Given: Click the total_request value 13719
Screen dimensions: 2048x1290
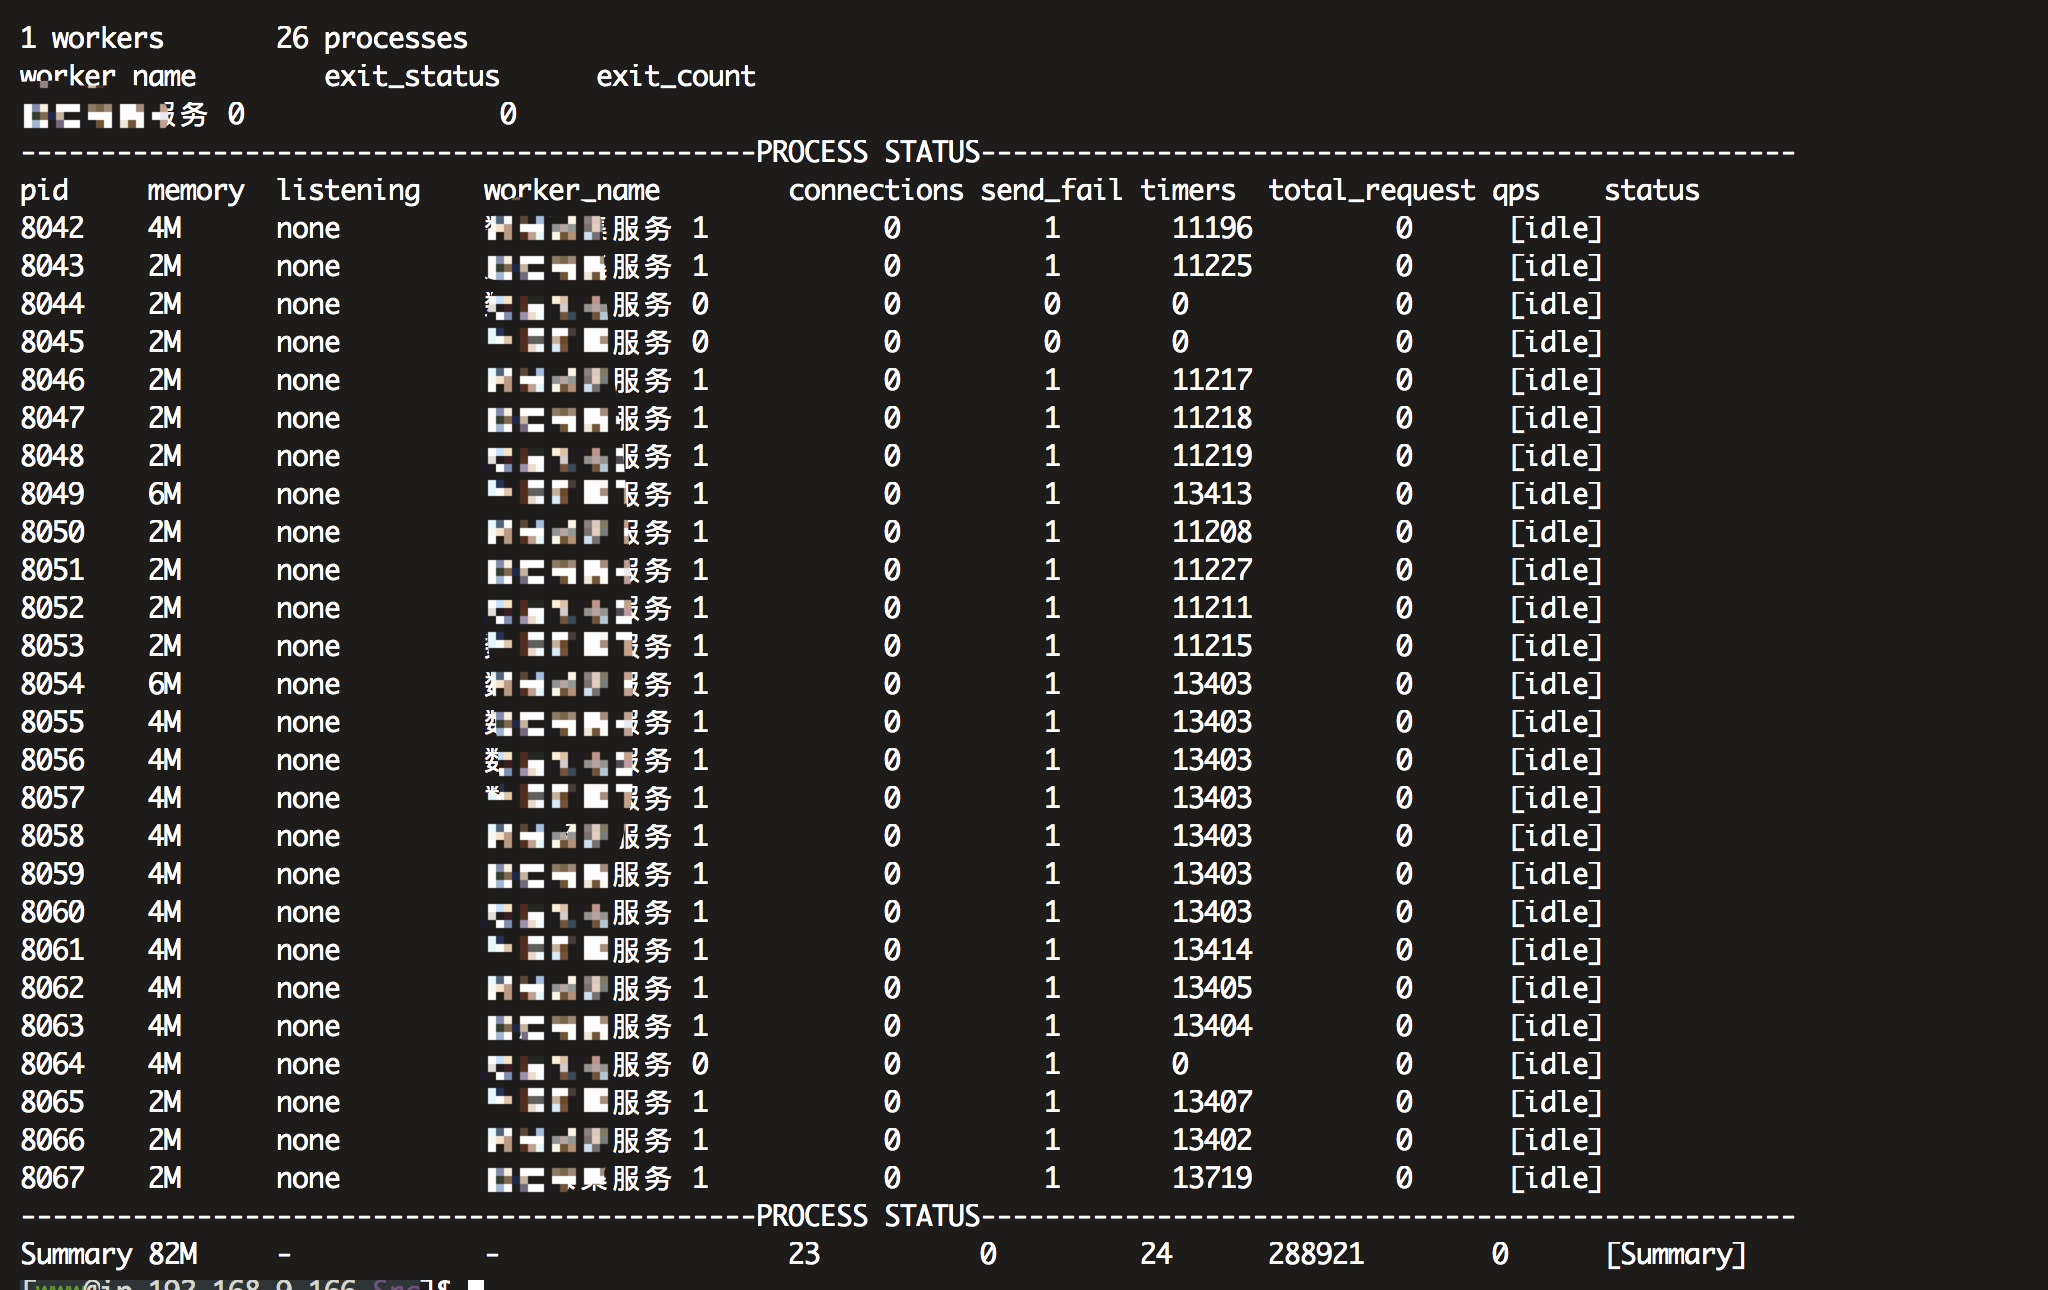Looking at the screenshot, I should tap(1212, 1178).
